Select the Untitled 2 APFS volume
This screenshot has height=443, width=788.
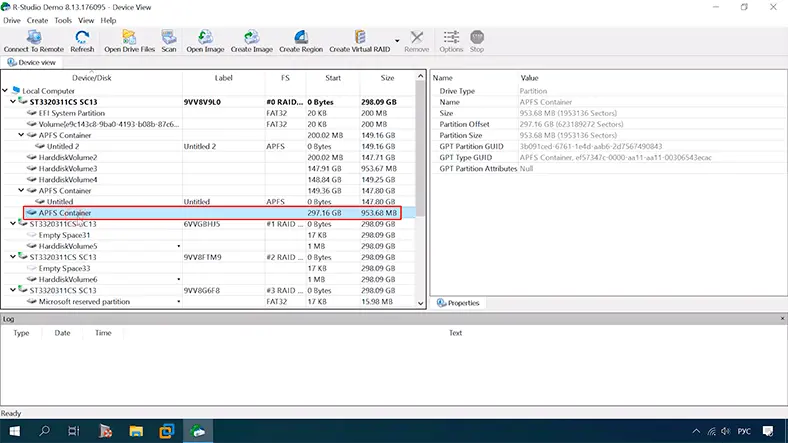(208, 146)
